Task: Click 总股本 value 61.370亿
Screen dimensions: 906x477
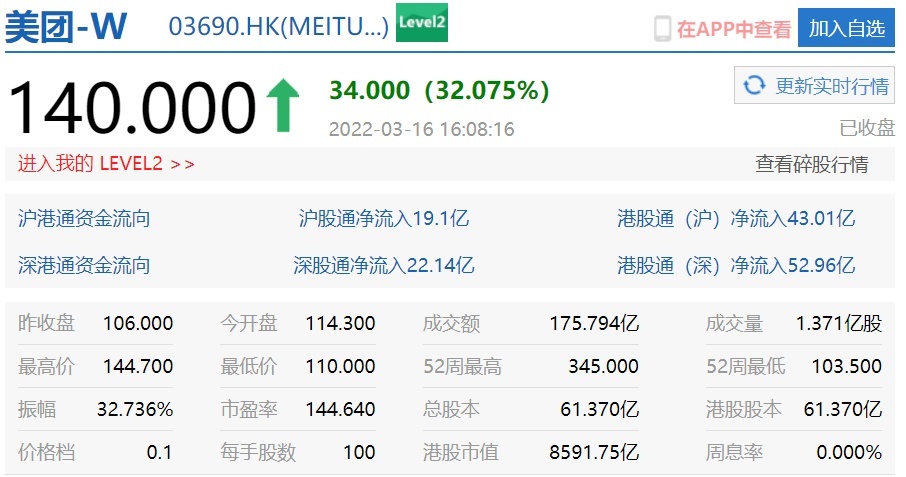Action: [600, 409]
